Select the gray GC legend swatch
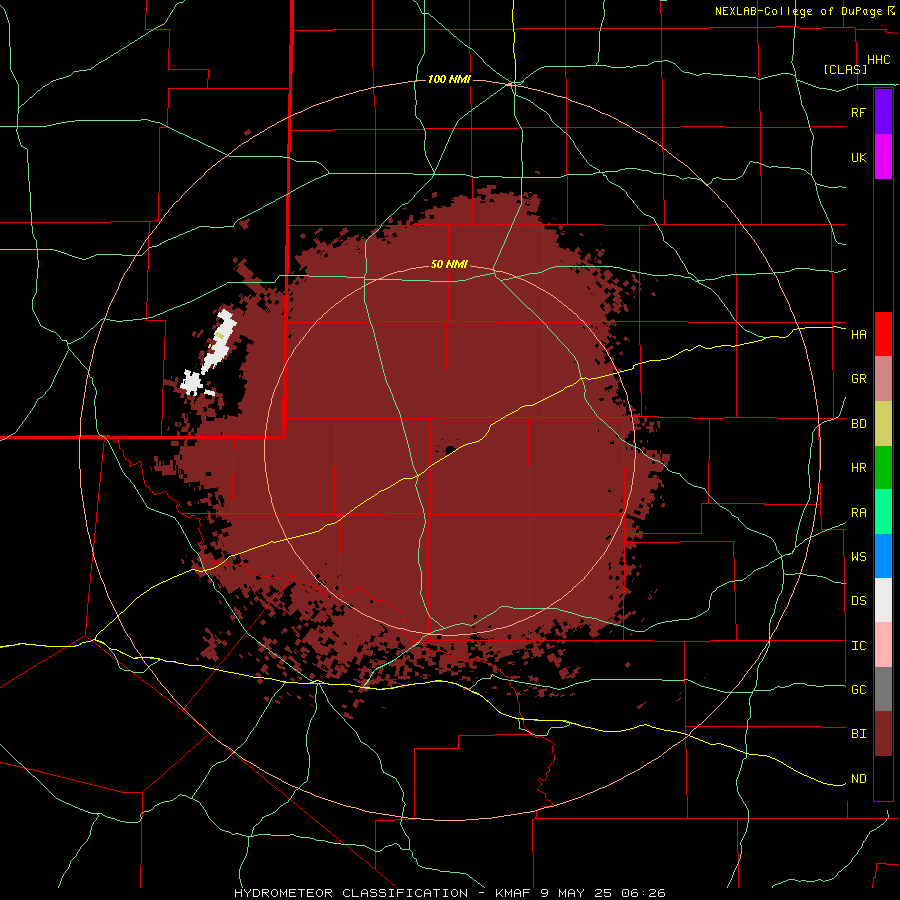 point(883,689)
